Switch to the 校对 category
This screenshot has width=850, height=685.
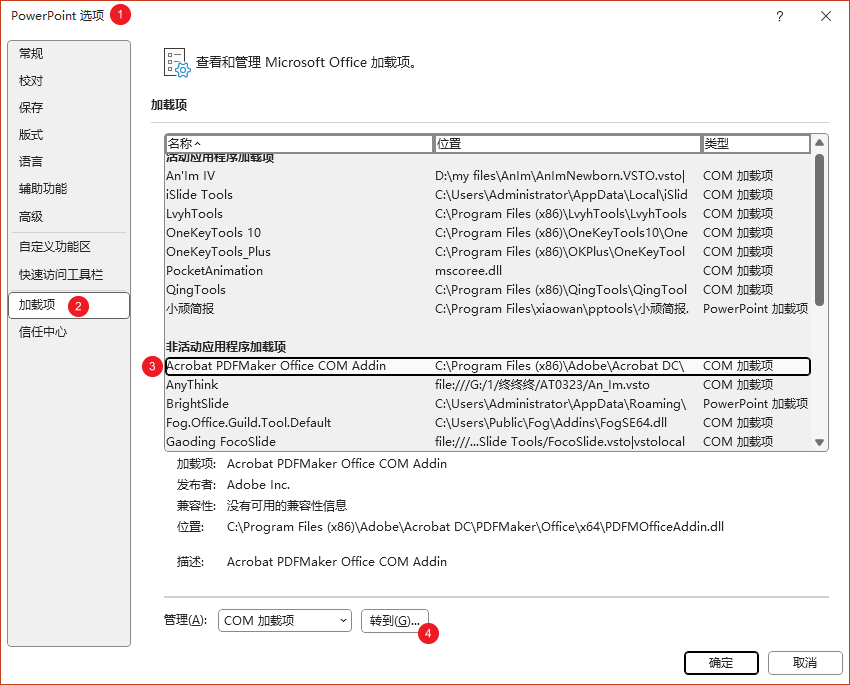click(x=32, y=81)
